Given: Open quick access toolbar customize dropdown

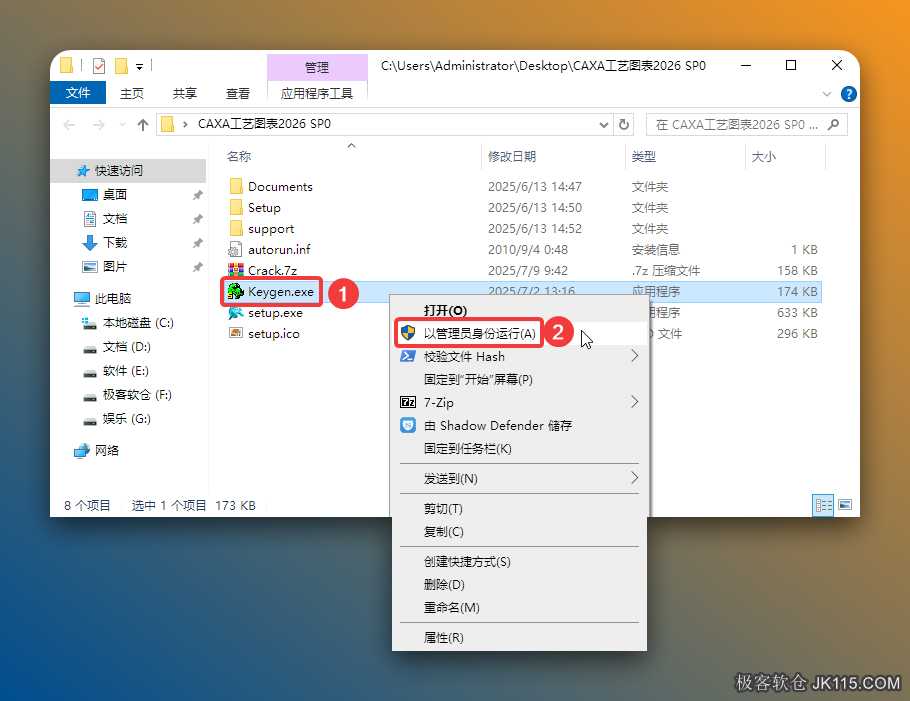Looking at the screenshot, I should pyautogui.click(x=139, y=67).
